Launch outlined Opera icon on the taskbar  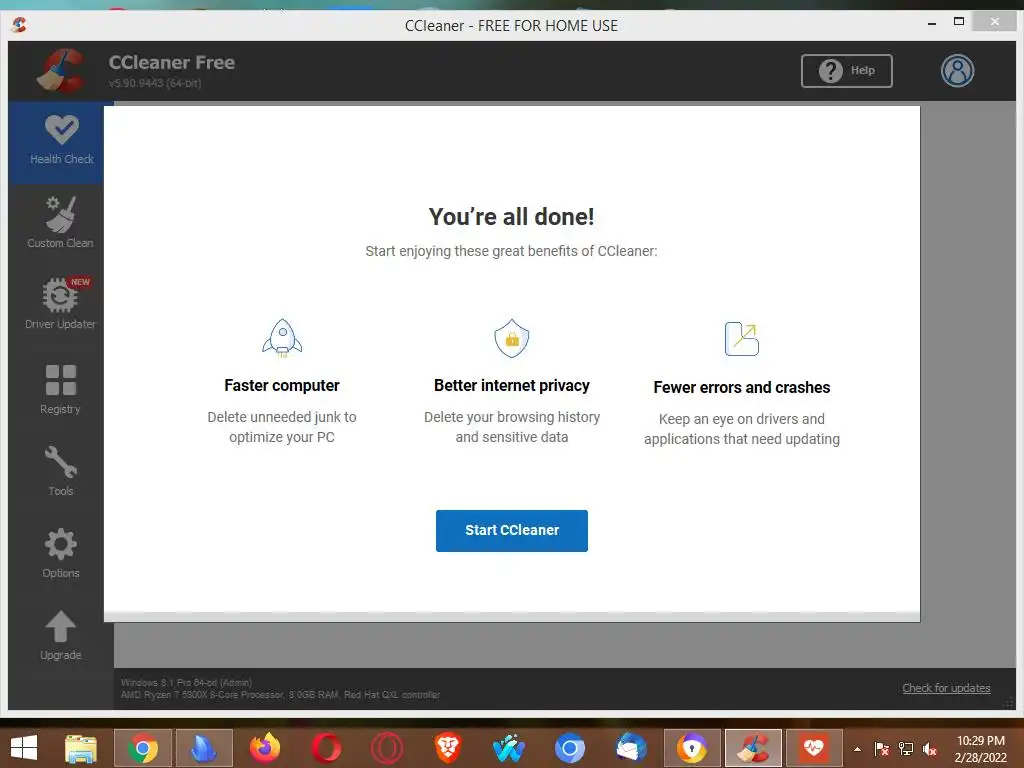click(387, 748)
